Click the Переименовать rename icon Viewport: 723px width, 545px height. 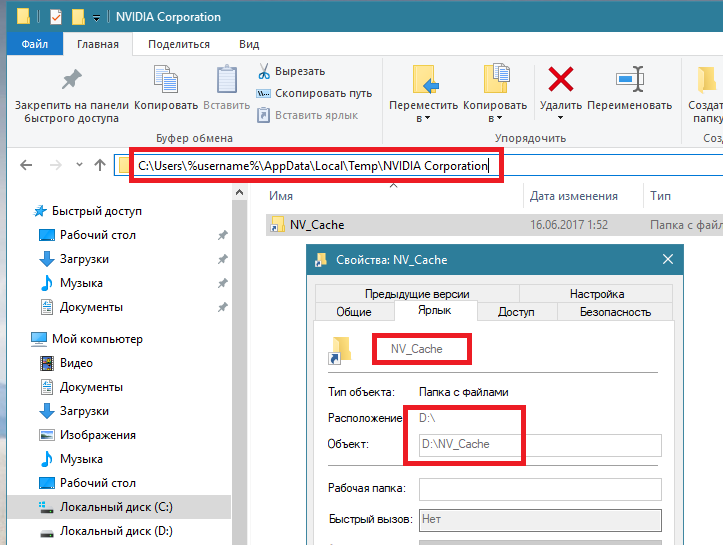click(x=630, y=79)
